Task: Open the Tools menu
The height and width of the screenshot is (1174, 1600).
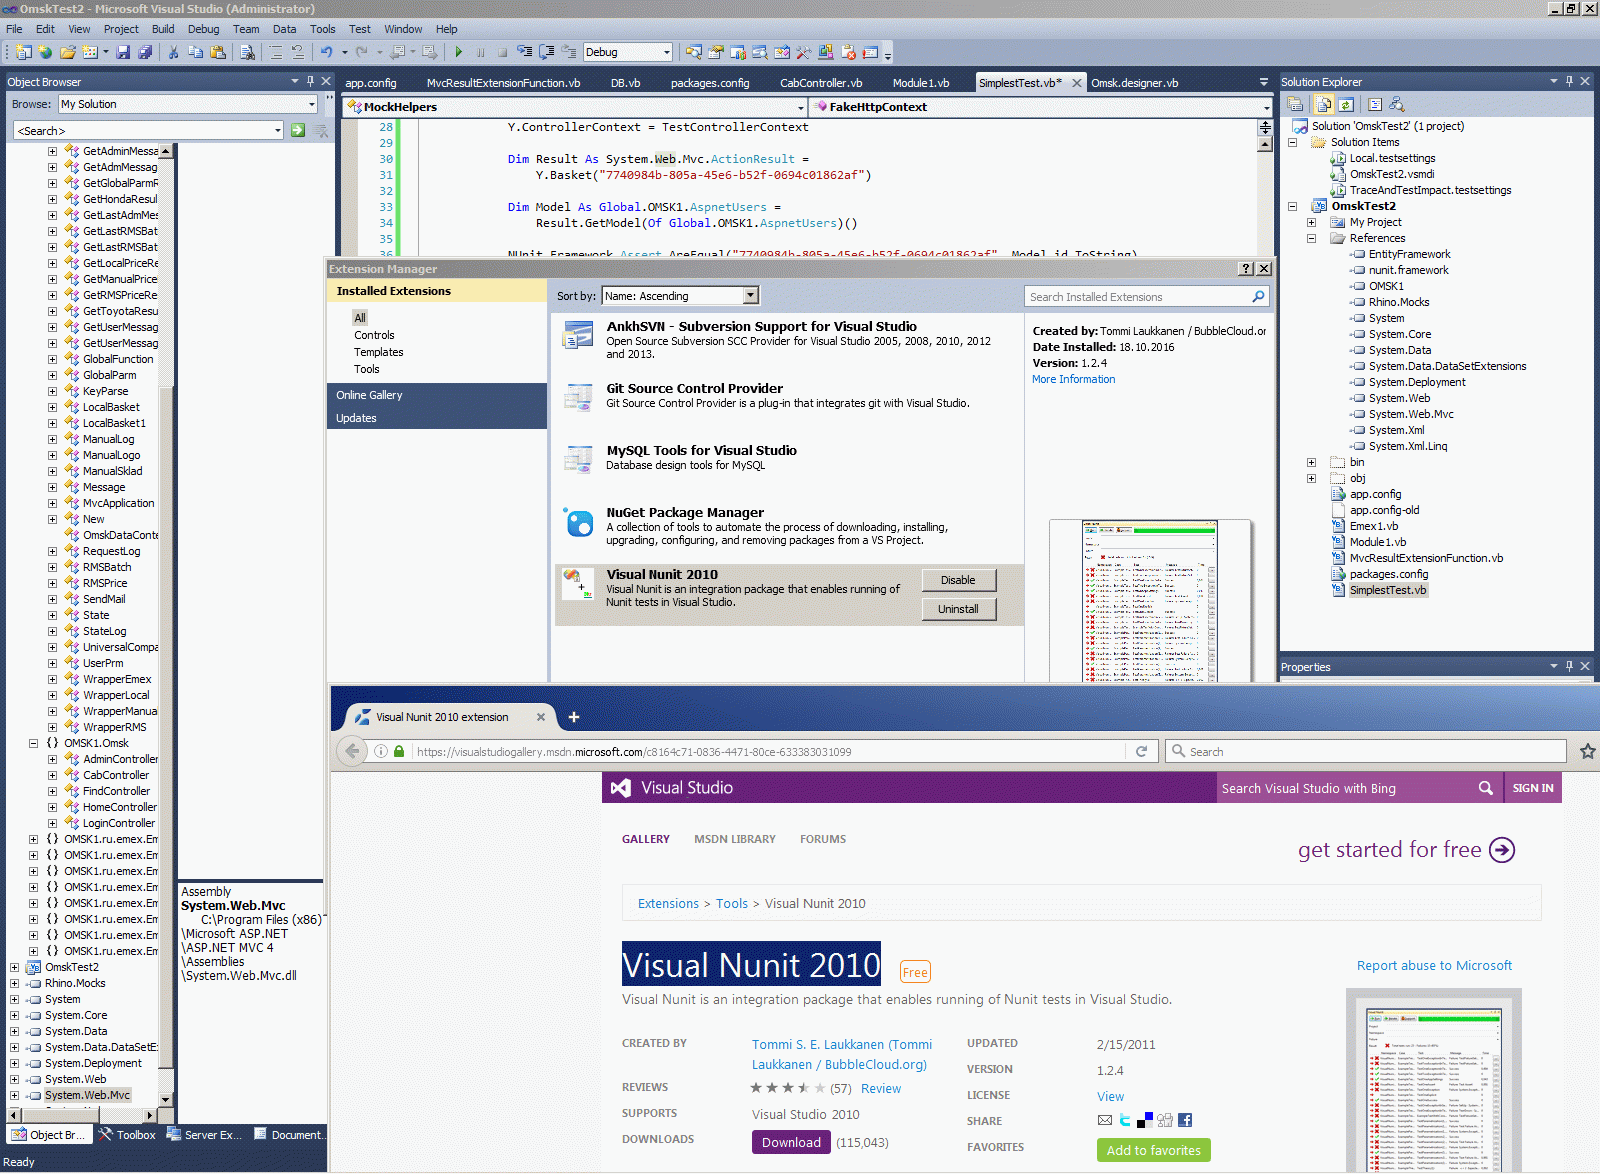Action: pyautogui.click(x=322, y=29)
